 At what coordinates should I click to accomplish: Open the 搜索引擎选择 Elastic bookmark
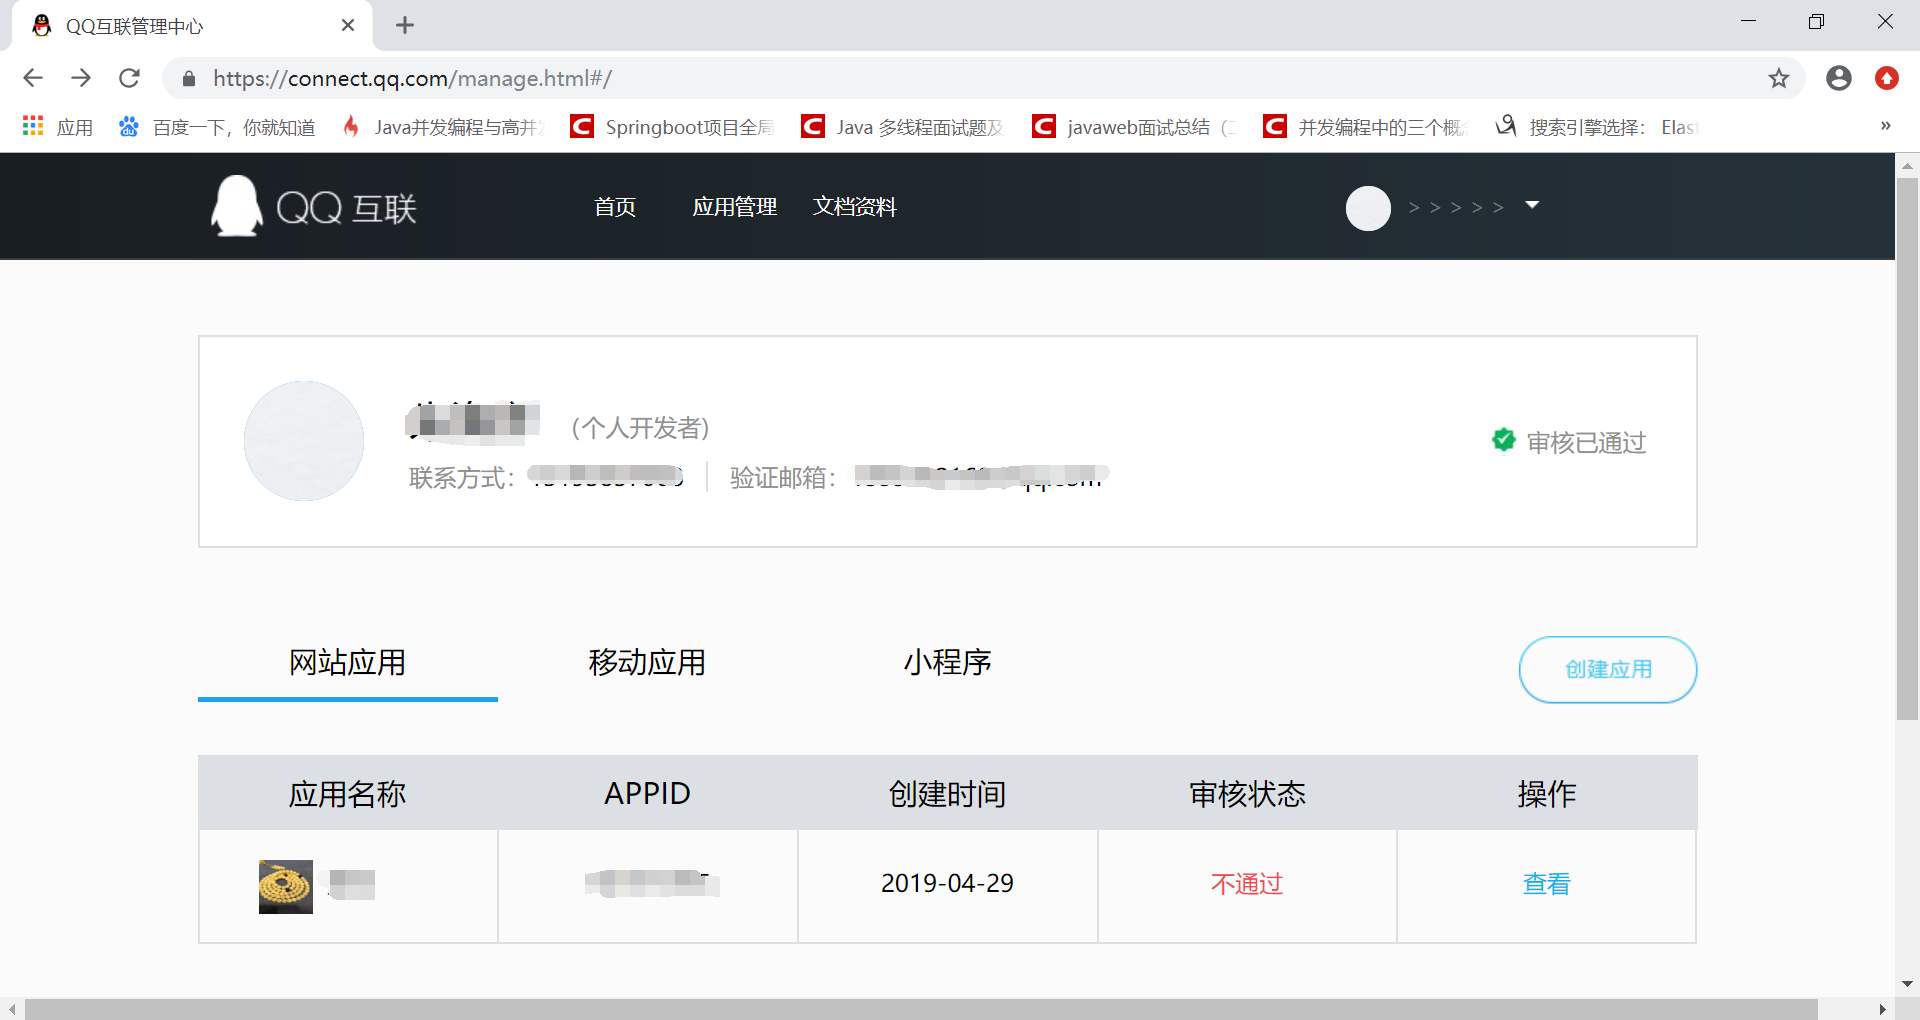[x=1597, y=127]
